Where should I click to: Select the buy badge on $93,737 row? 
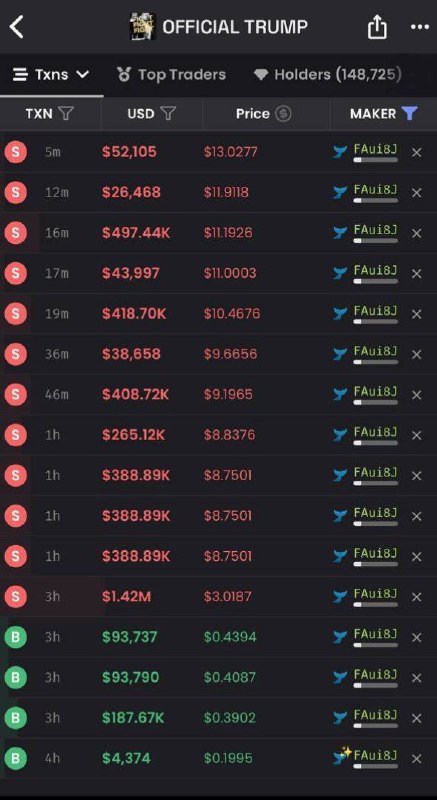(x=15, y=637)
